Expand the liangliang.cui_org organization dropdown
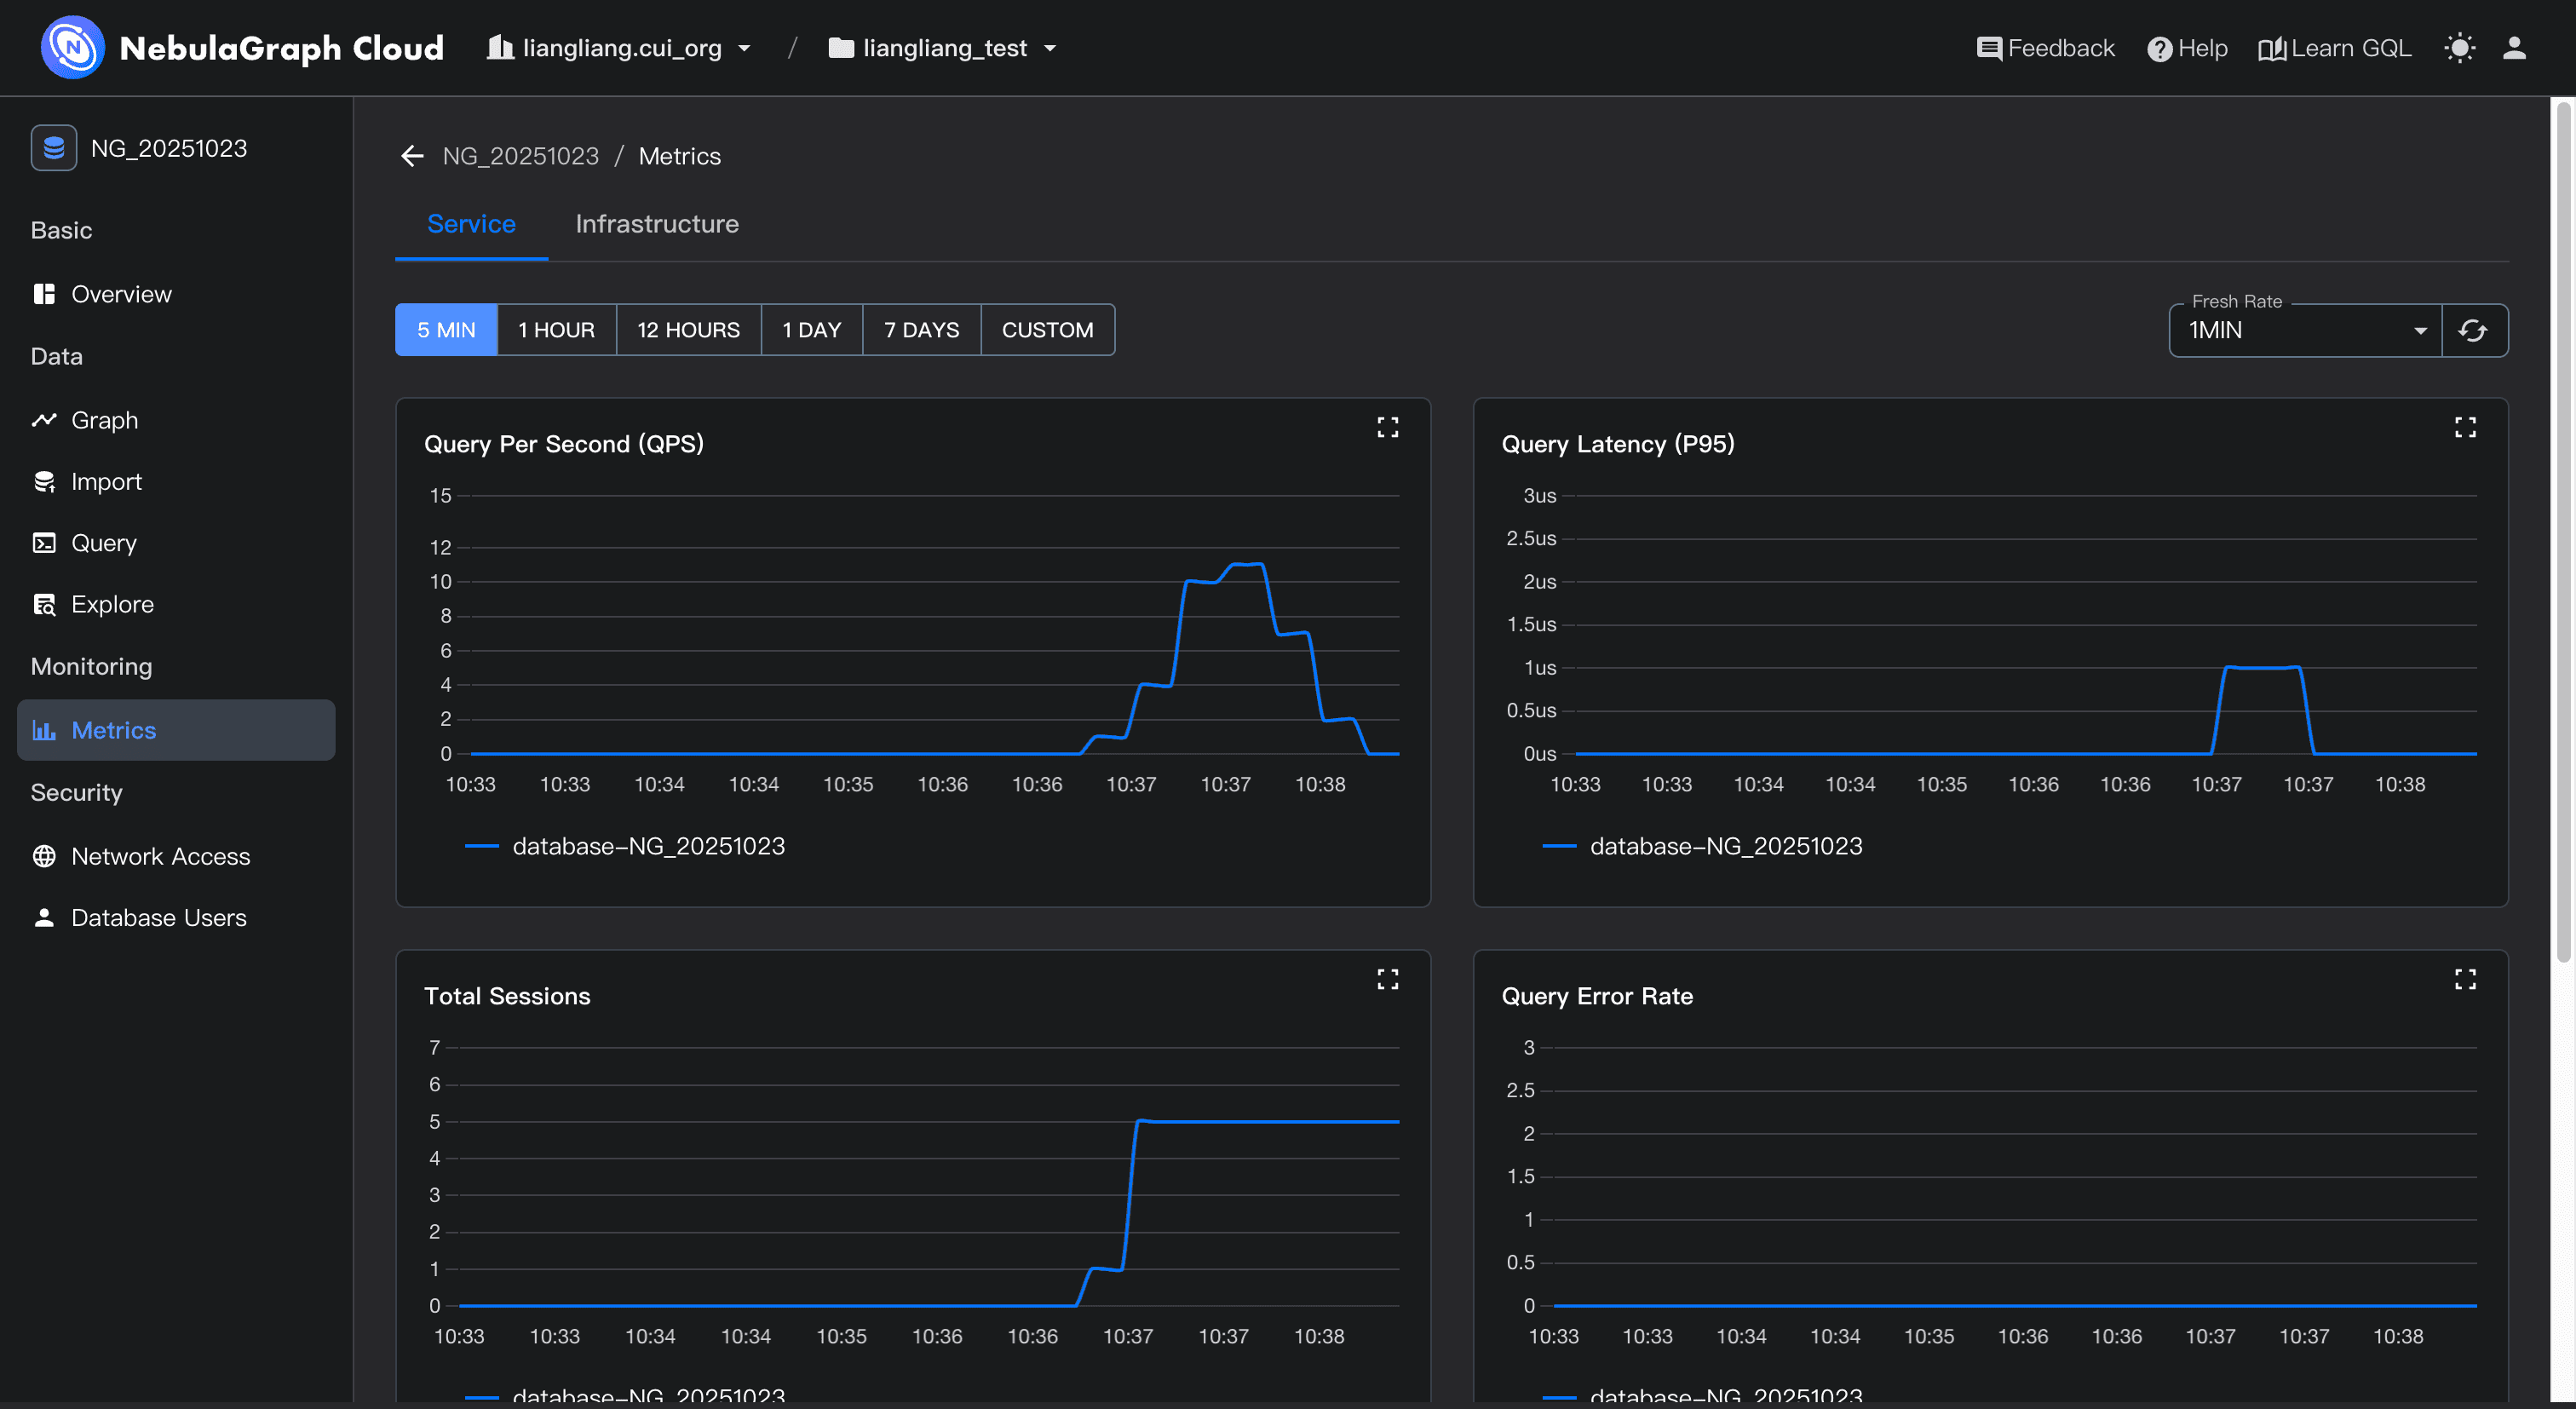Image resolution: width=2576 pixels, height=1409 pixels. pyautogui.click(x=620, y=48)
